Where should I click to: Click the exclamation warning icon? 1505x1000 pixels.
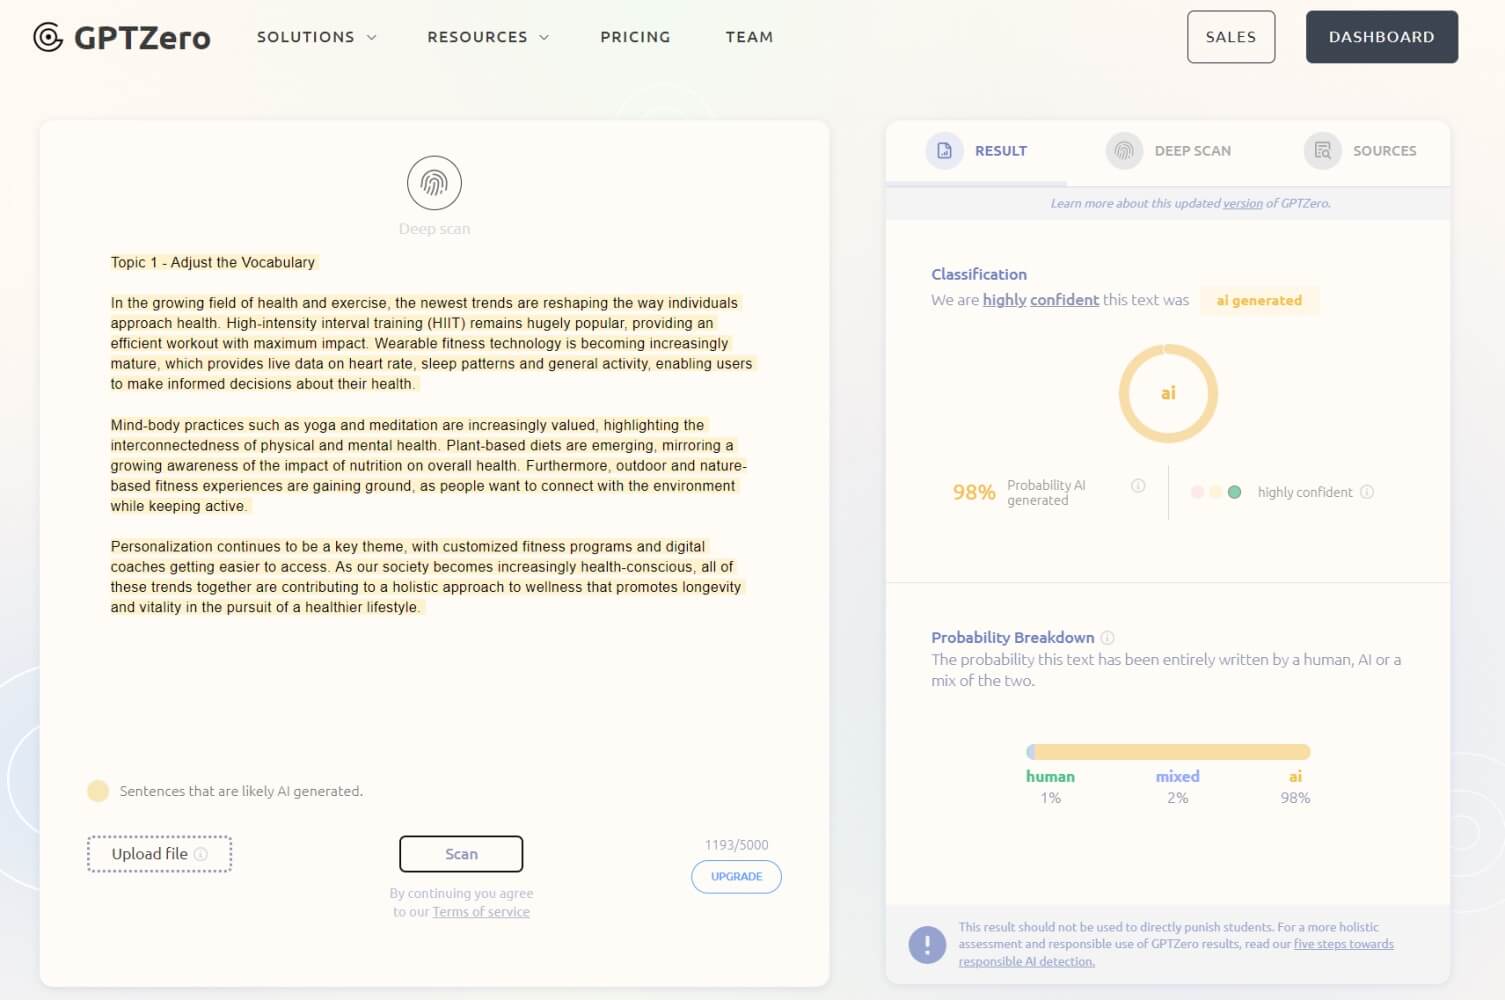(927, 944)
